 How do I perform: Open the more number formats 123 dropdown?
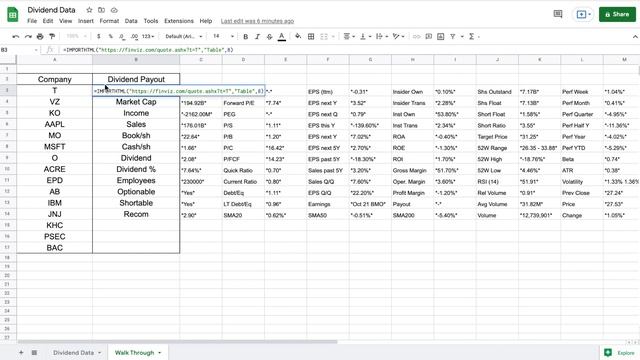click(148, 37)
